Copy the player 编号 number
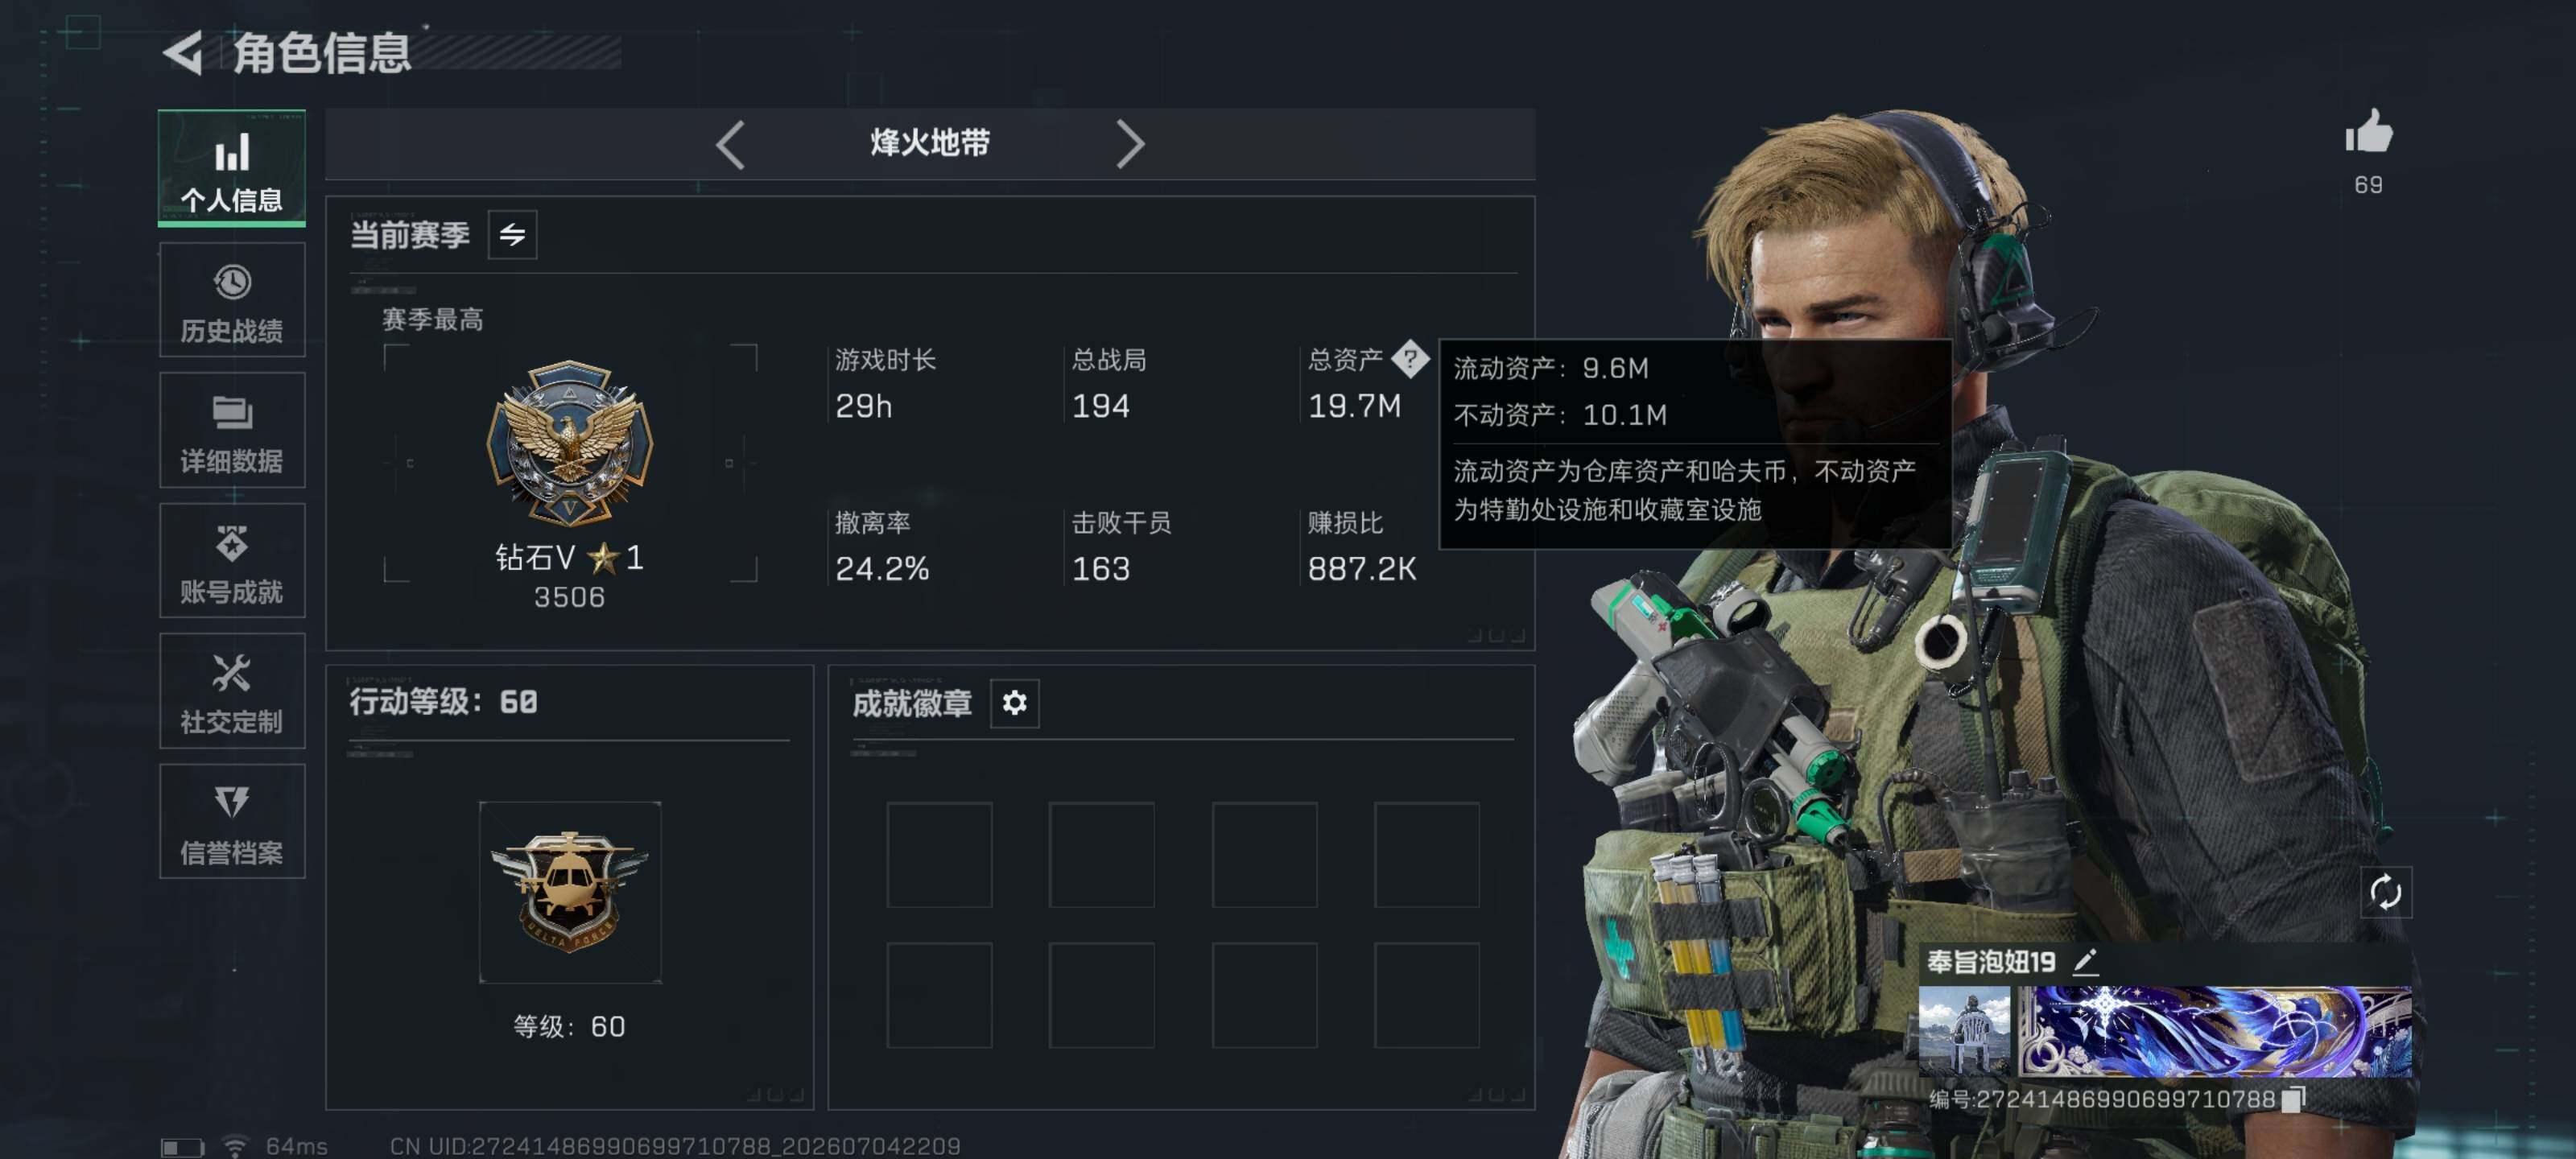 (x=2293, y=1099)
